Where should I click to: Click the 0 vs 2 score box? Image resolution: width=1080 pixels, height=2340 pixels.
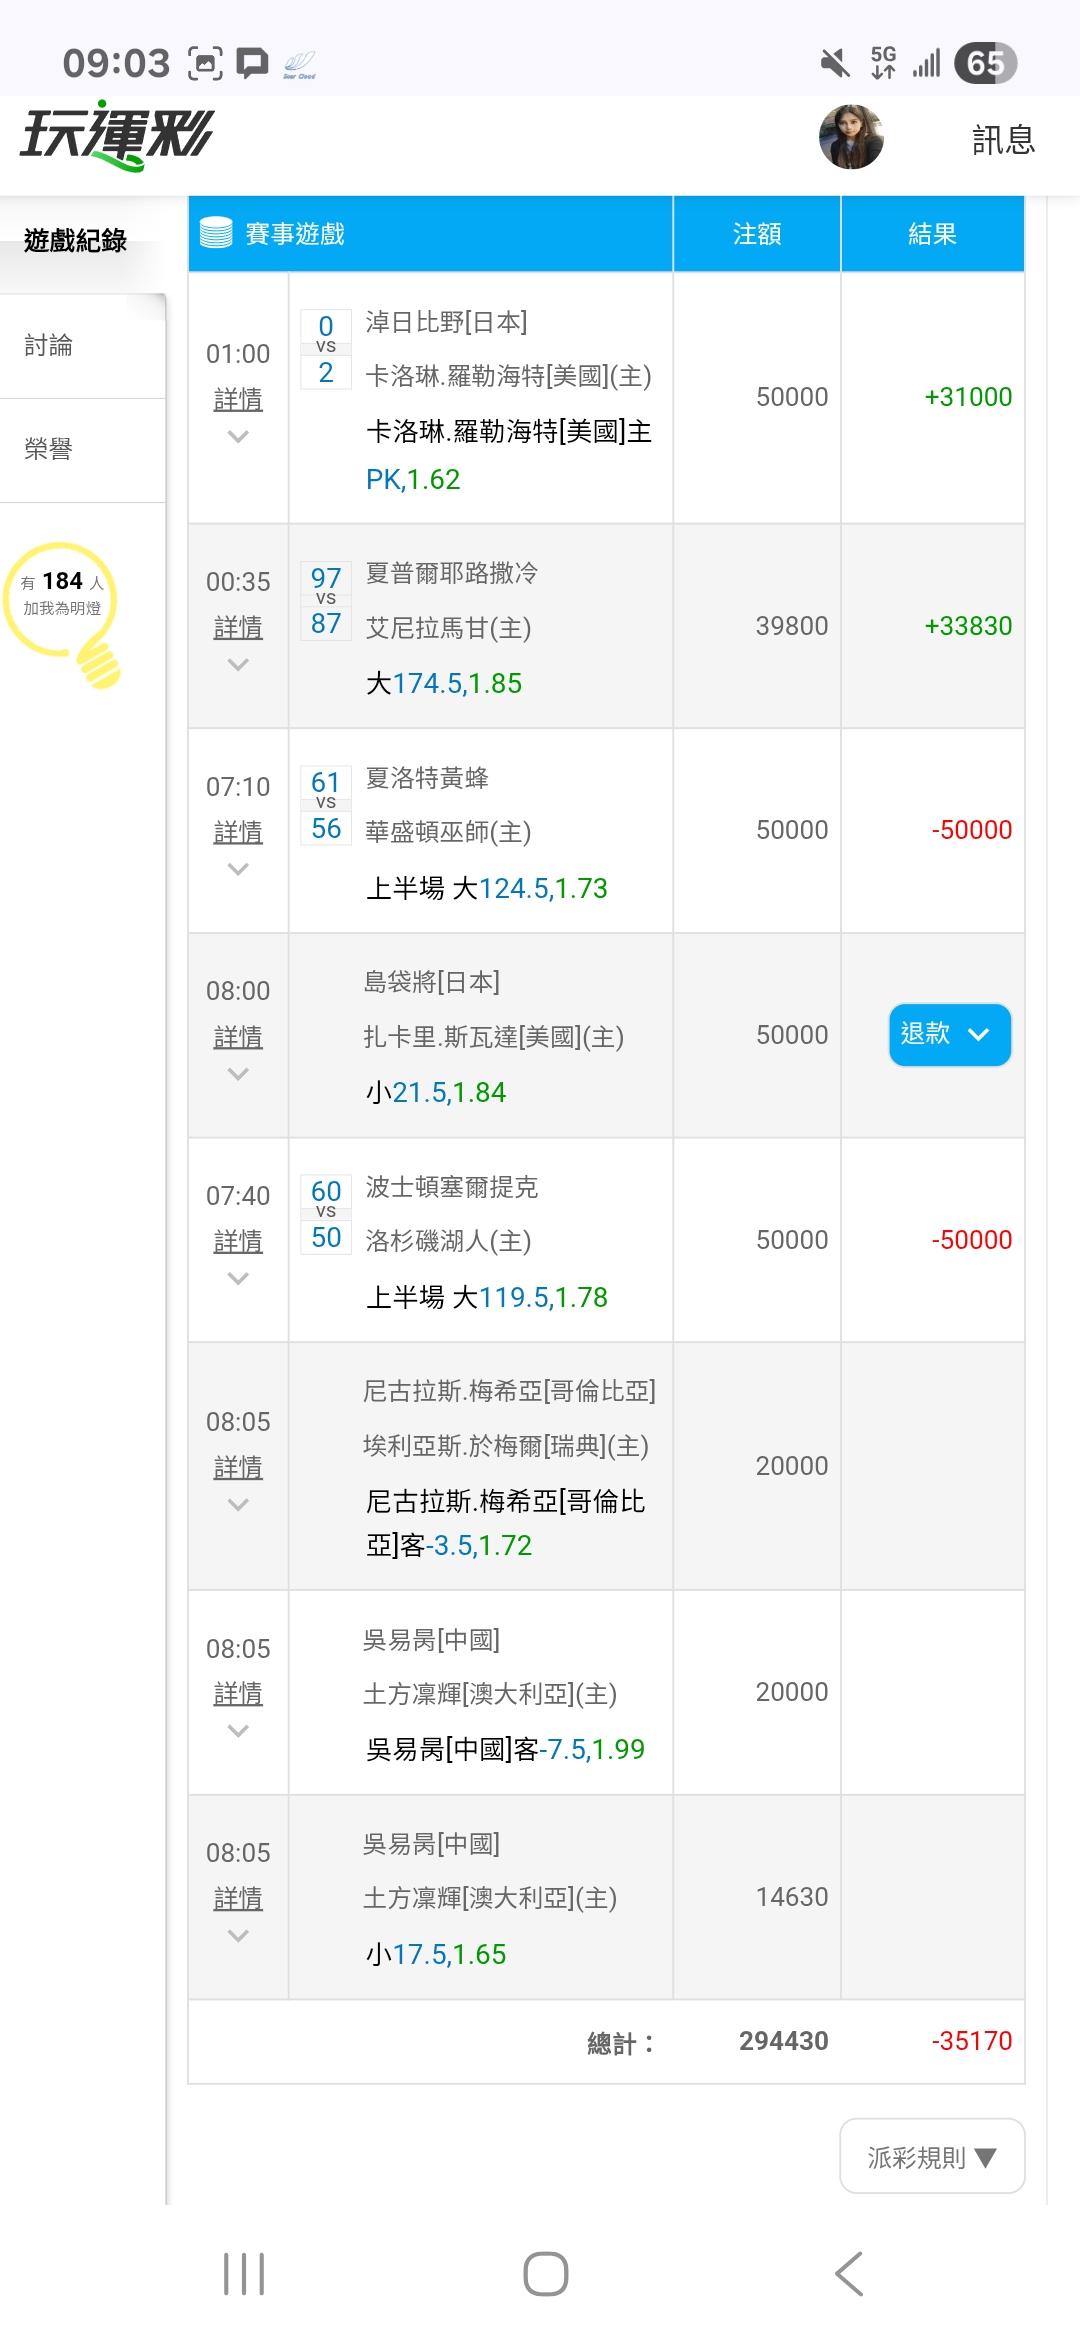pyautogui.click(x=326, y=349)
